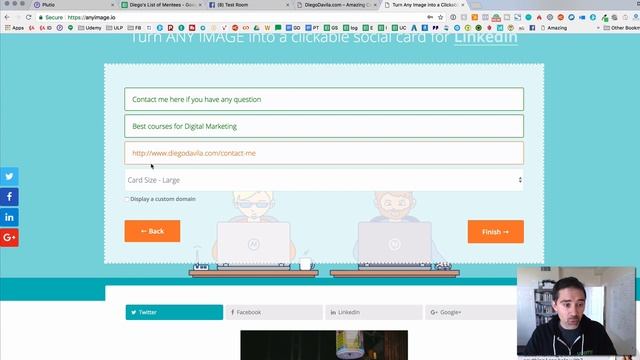Open the FB bookmarks folder
Image resolution: width=640 pixels, height=360 pixels.
[134, 28]
